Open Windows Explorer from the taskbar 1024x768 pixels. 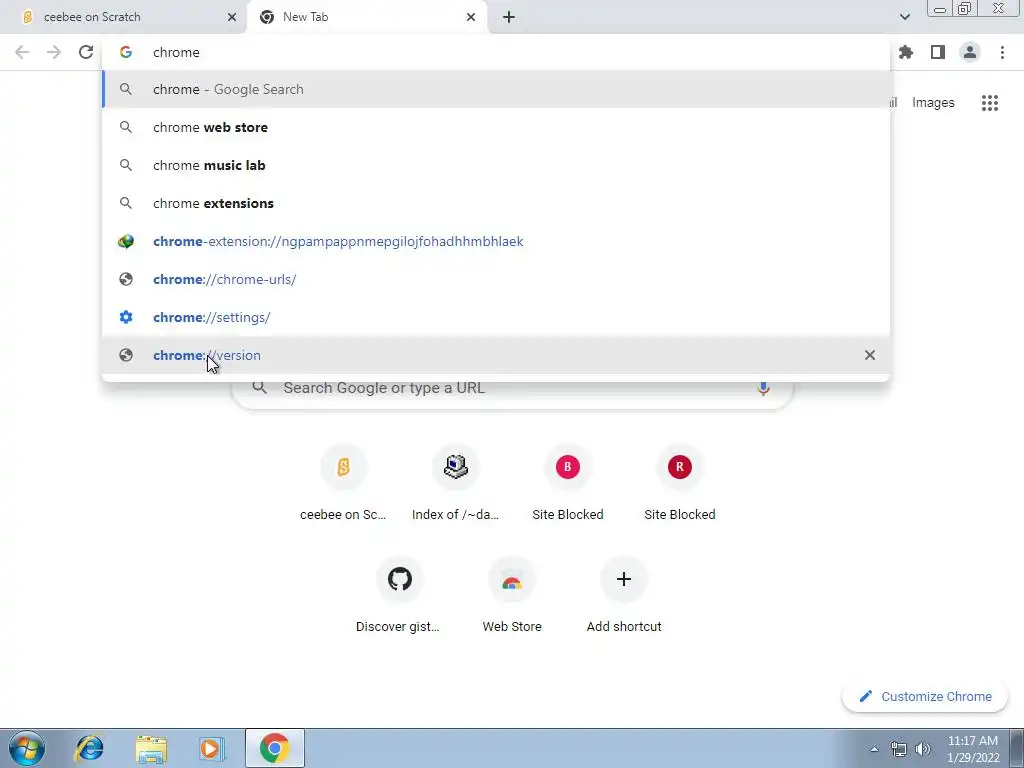tap(151, 748)
